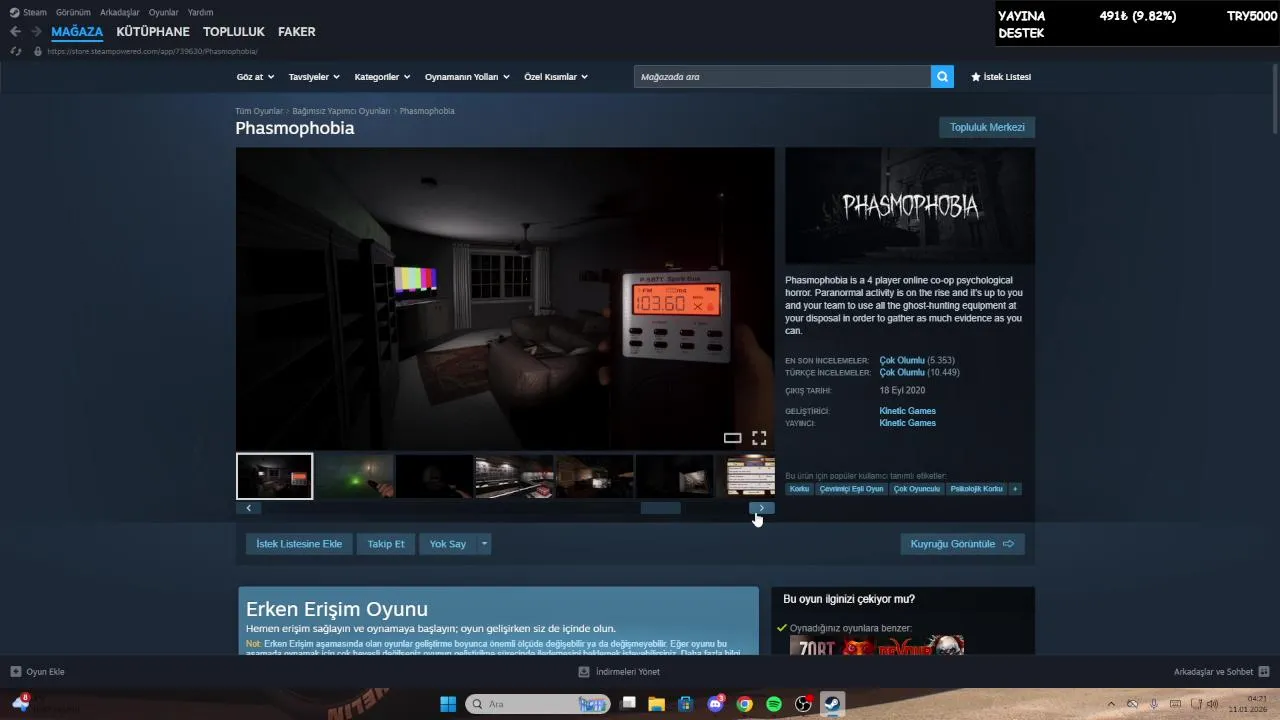1280x720 pixels.
Task: Click the thumbnail strip scroll handle
Action: tap(660, 508)
